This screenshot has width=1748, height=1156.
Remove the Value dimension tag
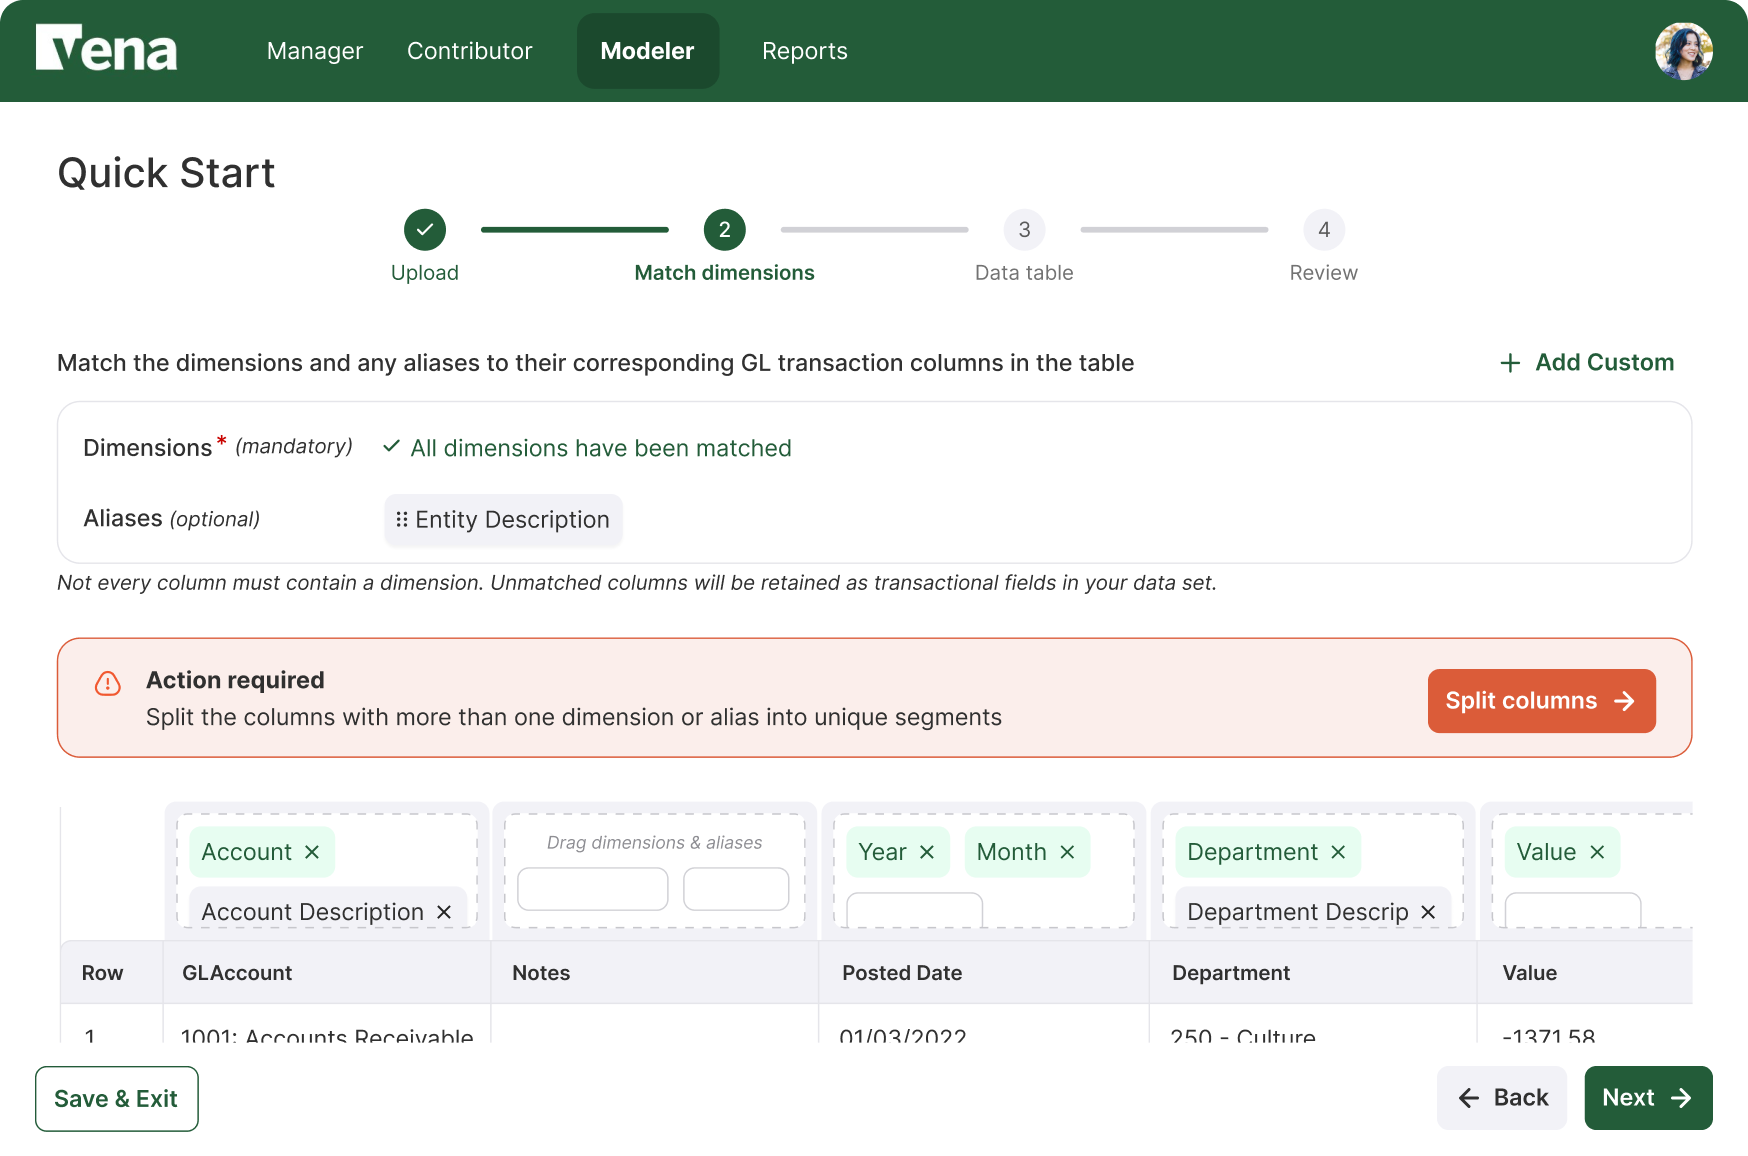(x=1597, y=852)
